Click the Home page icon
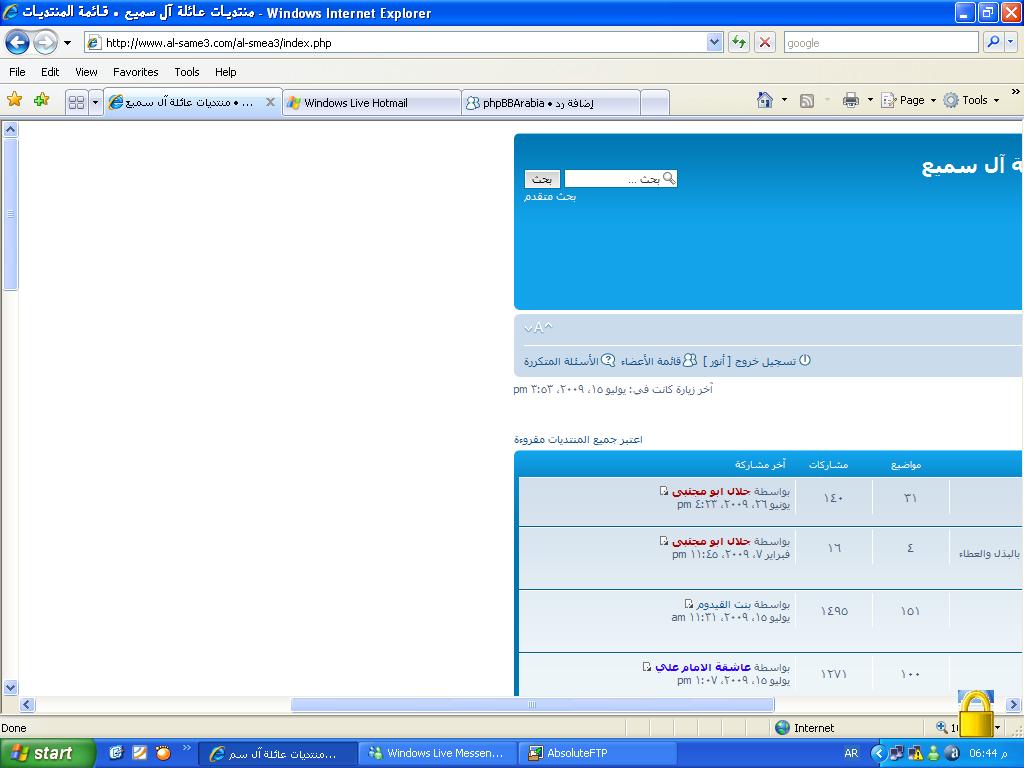The width and height of the screenshot is (1024, 768). click(x=765, y=100)
